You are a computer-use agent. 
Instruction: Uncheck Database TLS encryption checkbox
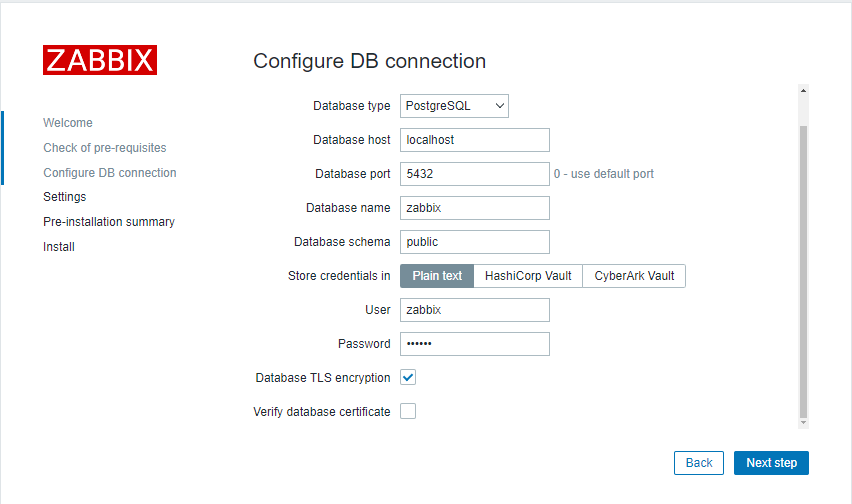coord(408,377)
